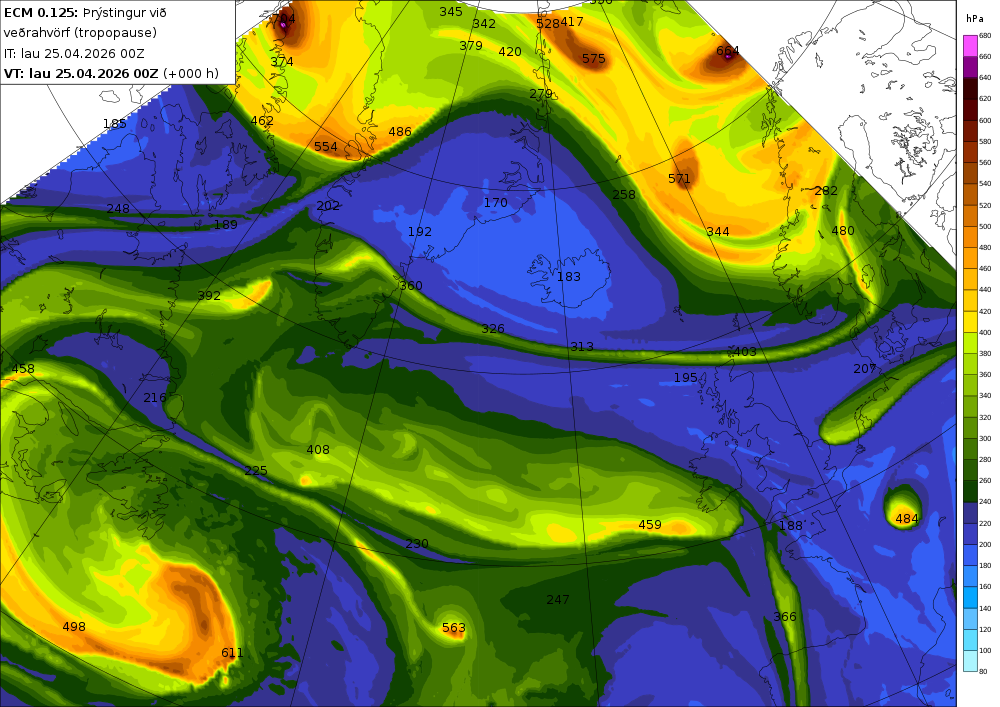Image resolution: width=1000 pixels, height=707 pixels.
Task: Click the 'IT: lau 25.04.2026 00Z' line
Action: (74, 54)
